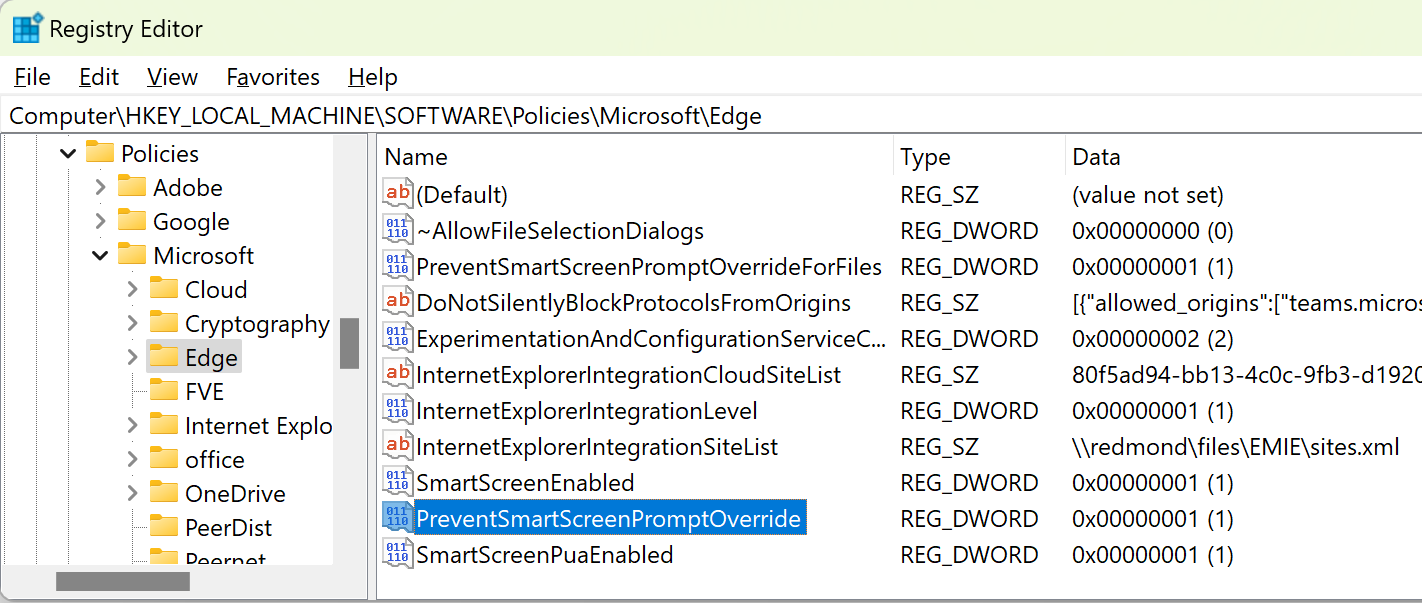Click the Registry Editor app icon in title bar

pos(27,29)
